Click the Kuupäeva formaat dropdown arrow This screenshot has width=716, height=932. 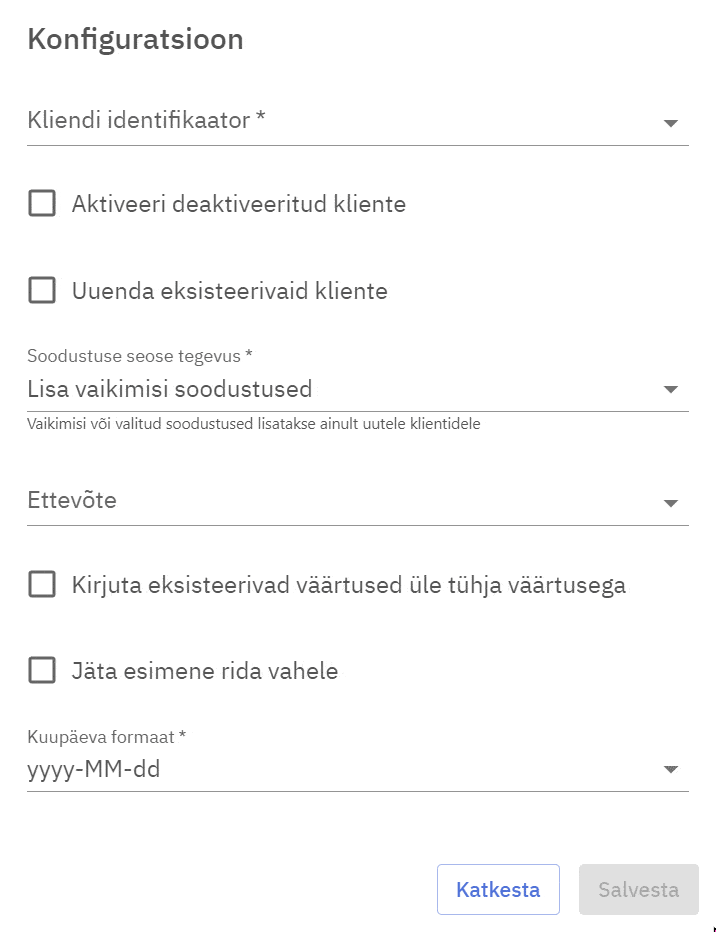point(670,769)
